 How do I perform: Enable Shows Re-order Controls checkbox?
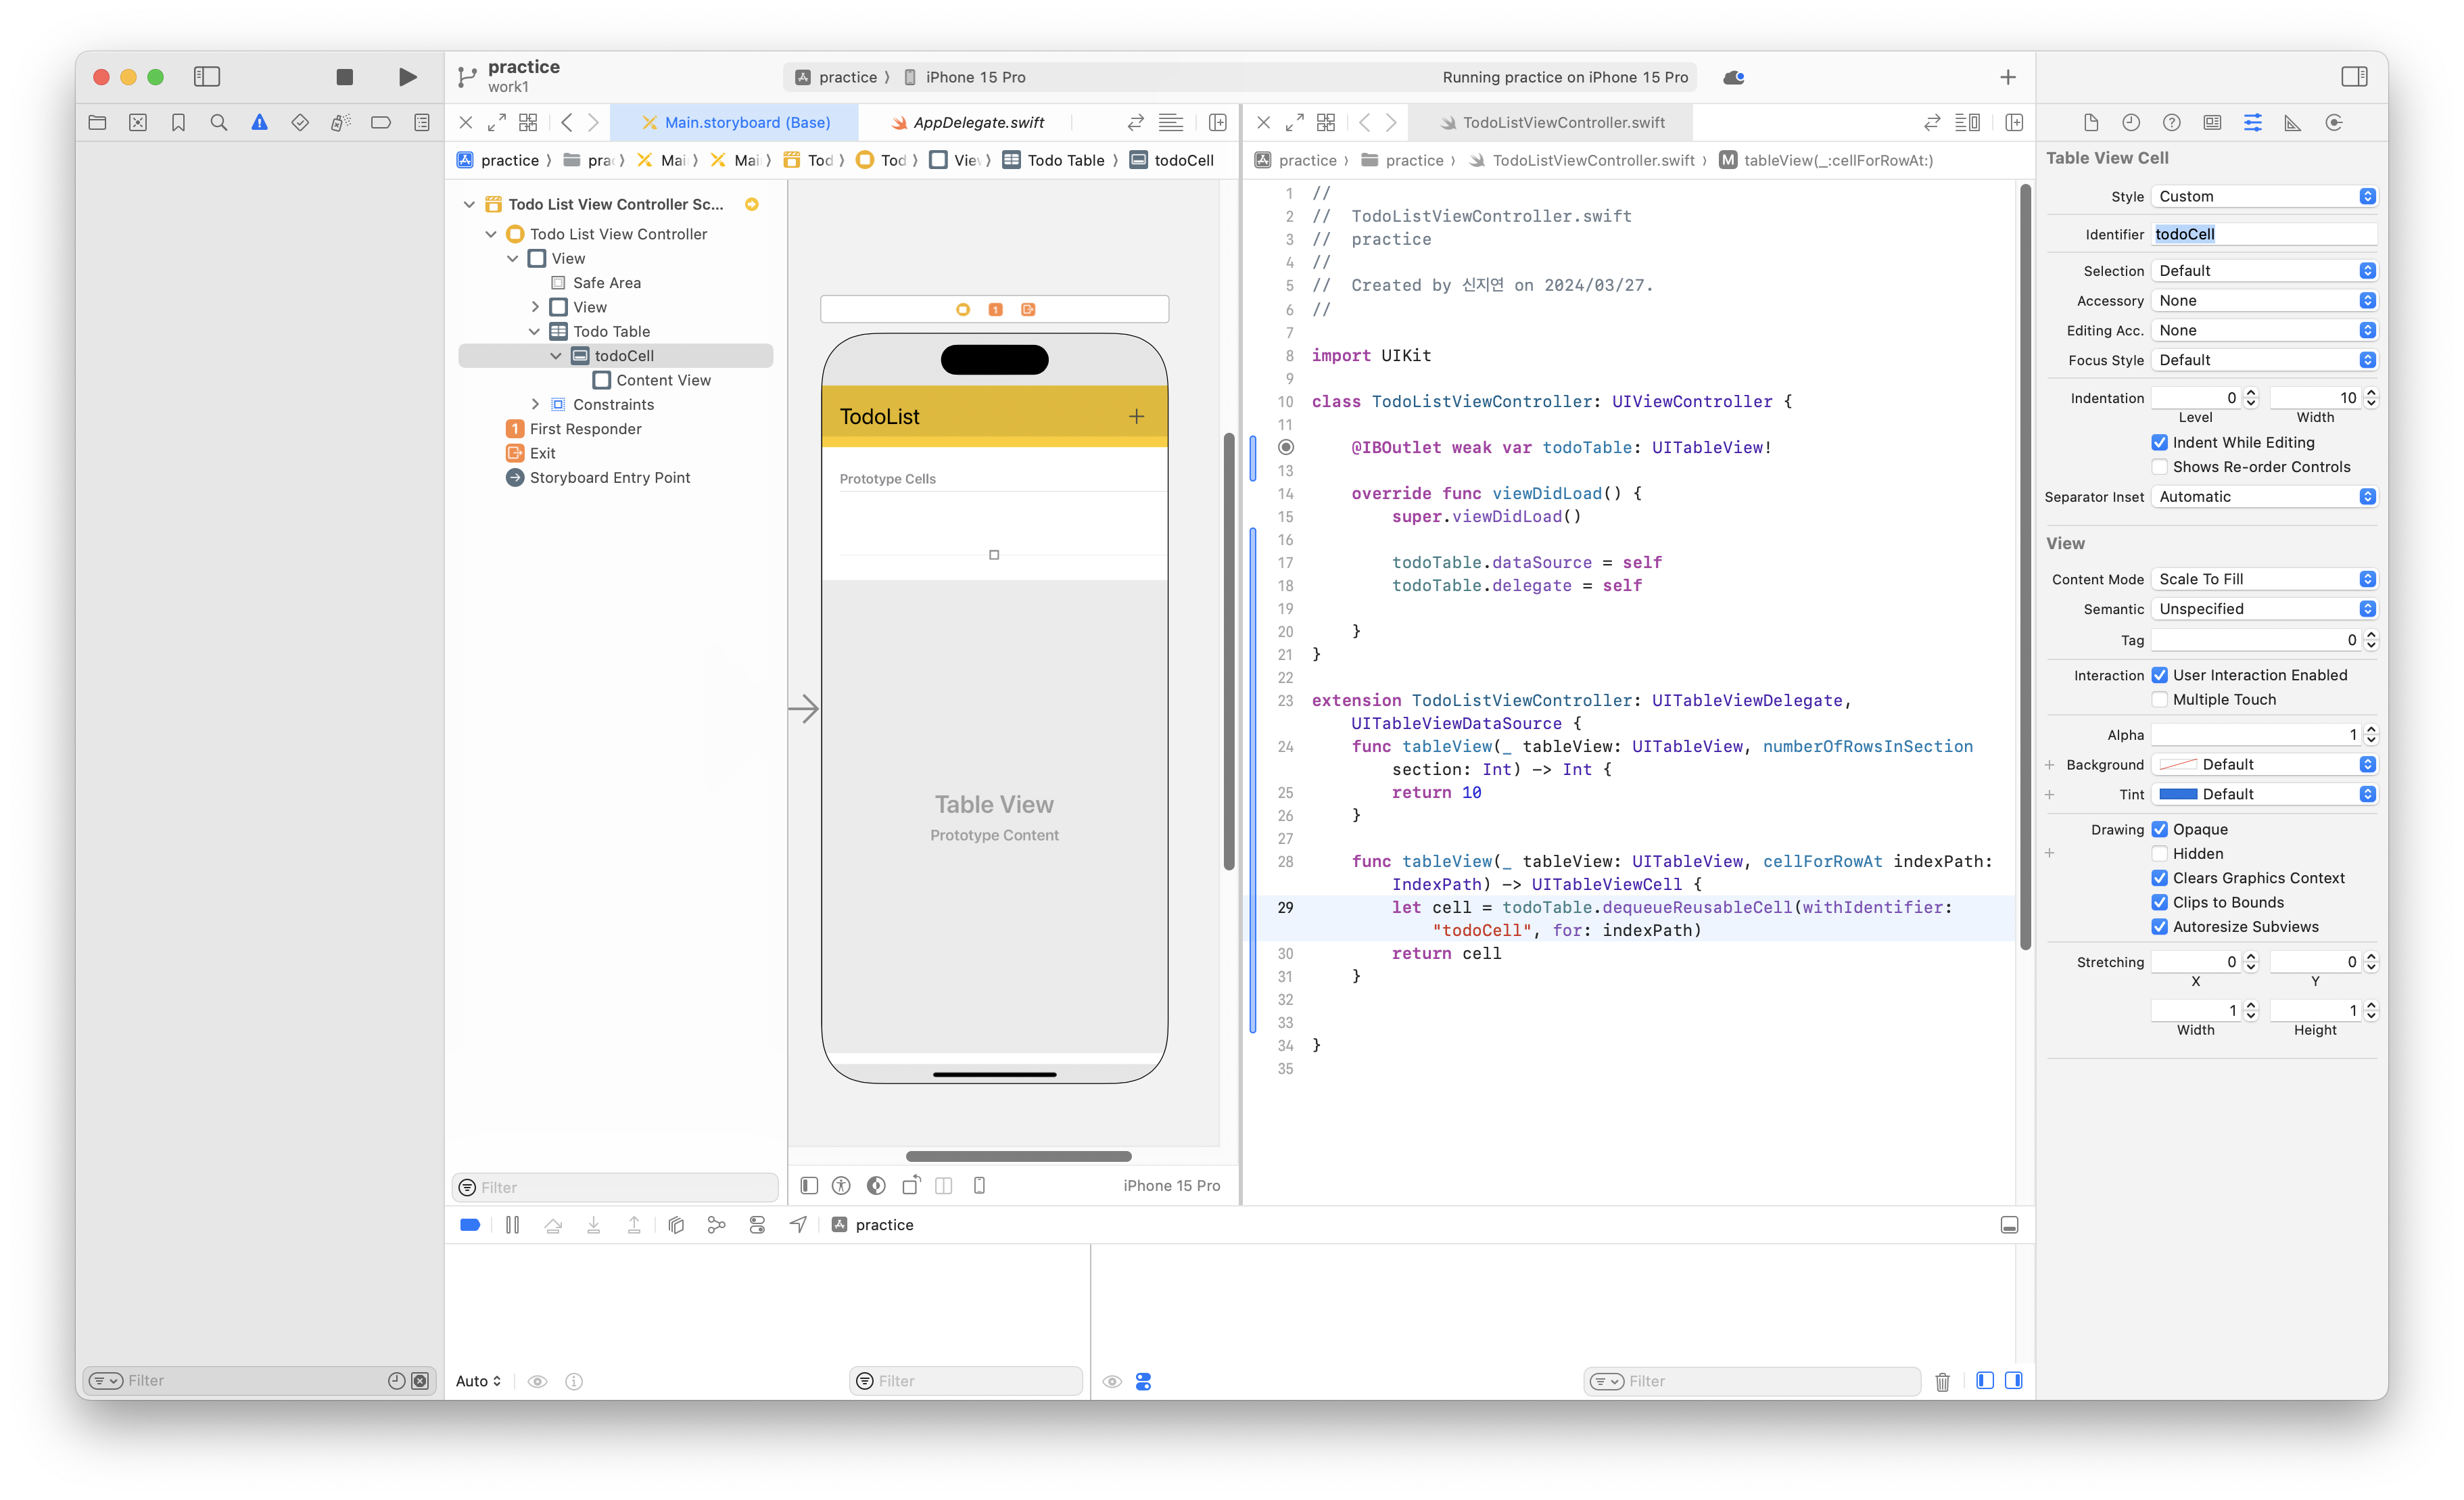(2159, 467)
